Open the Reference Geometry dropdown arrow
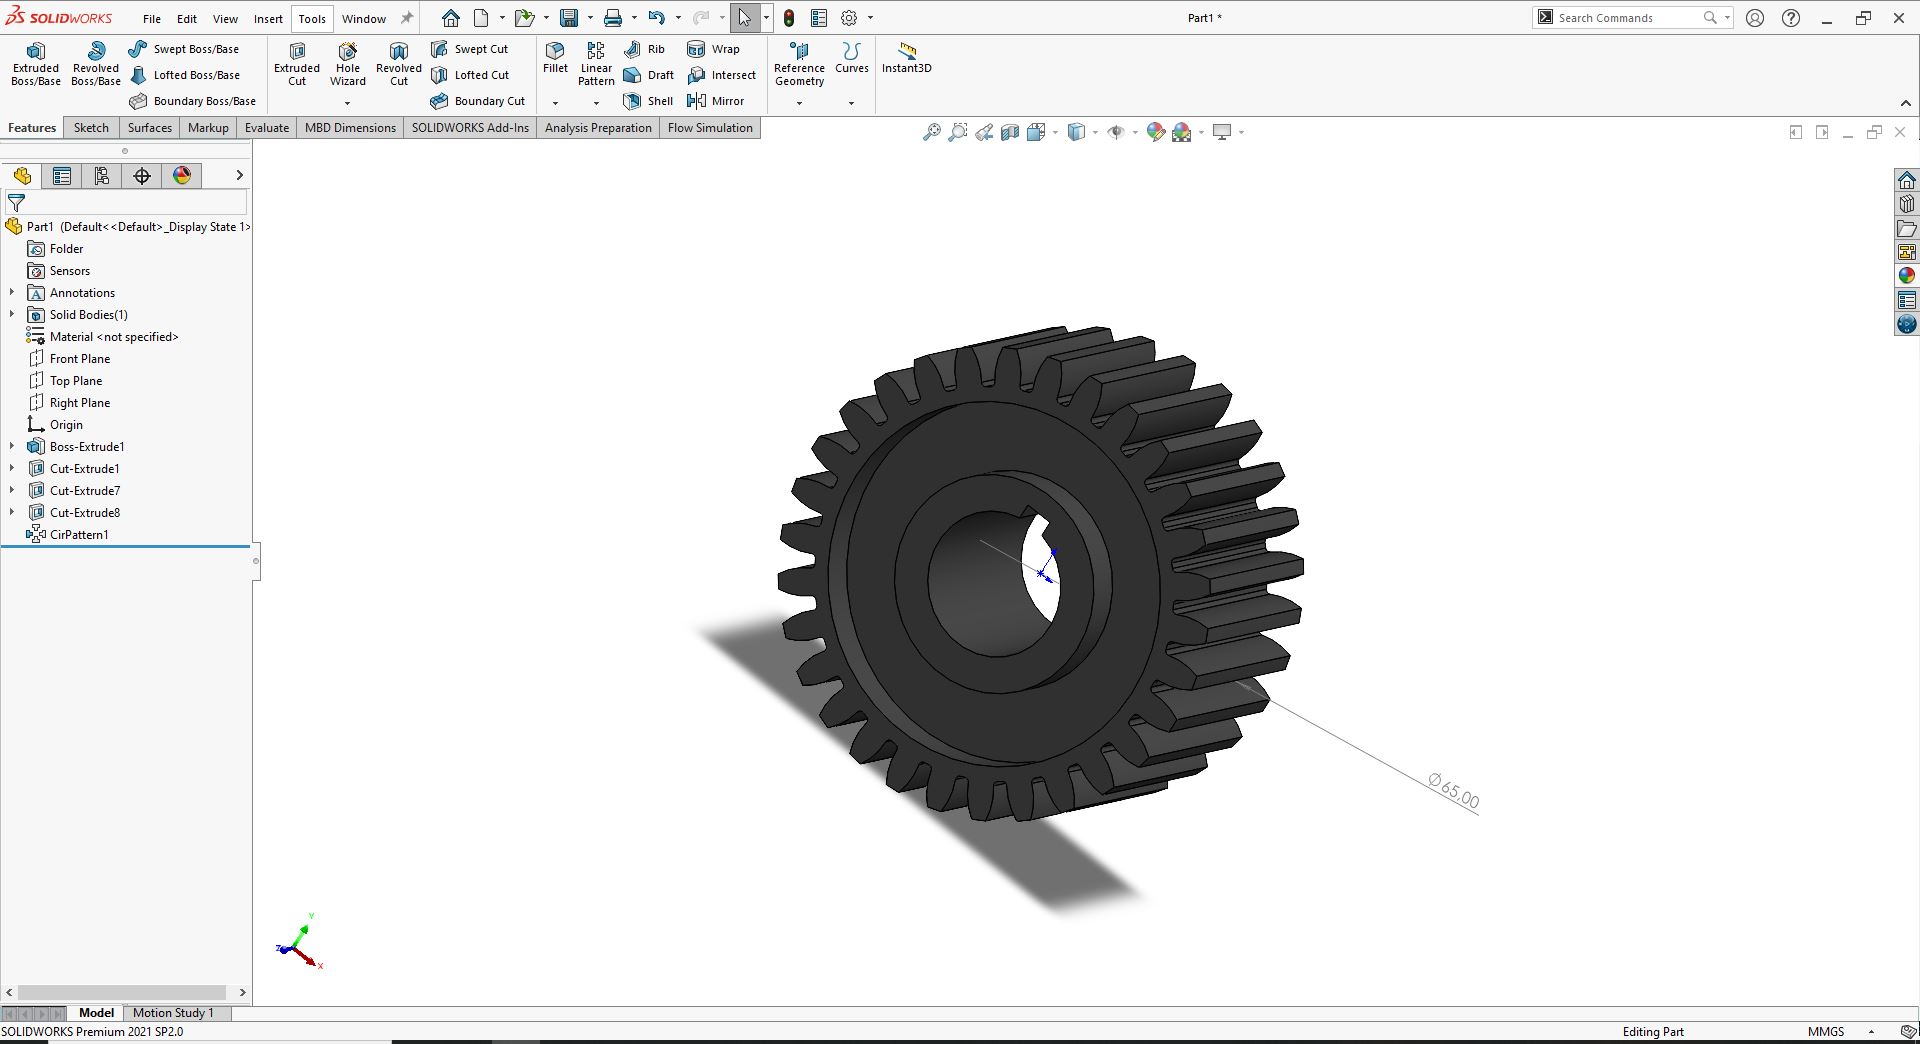The image size is (1920, 1044). 799,103
